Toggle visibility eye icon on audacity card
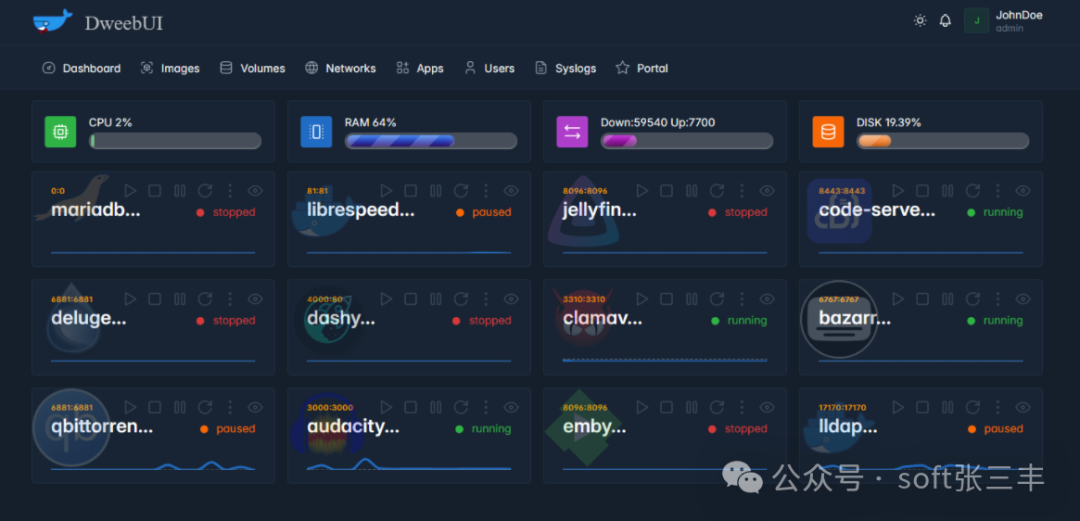The height and width of the screenshot is (521, 1080). point(511,407)
